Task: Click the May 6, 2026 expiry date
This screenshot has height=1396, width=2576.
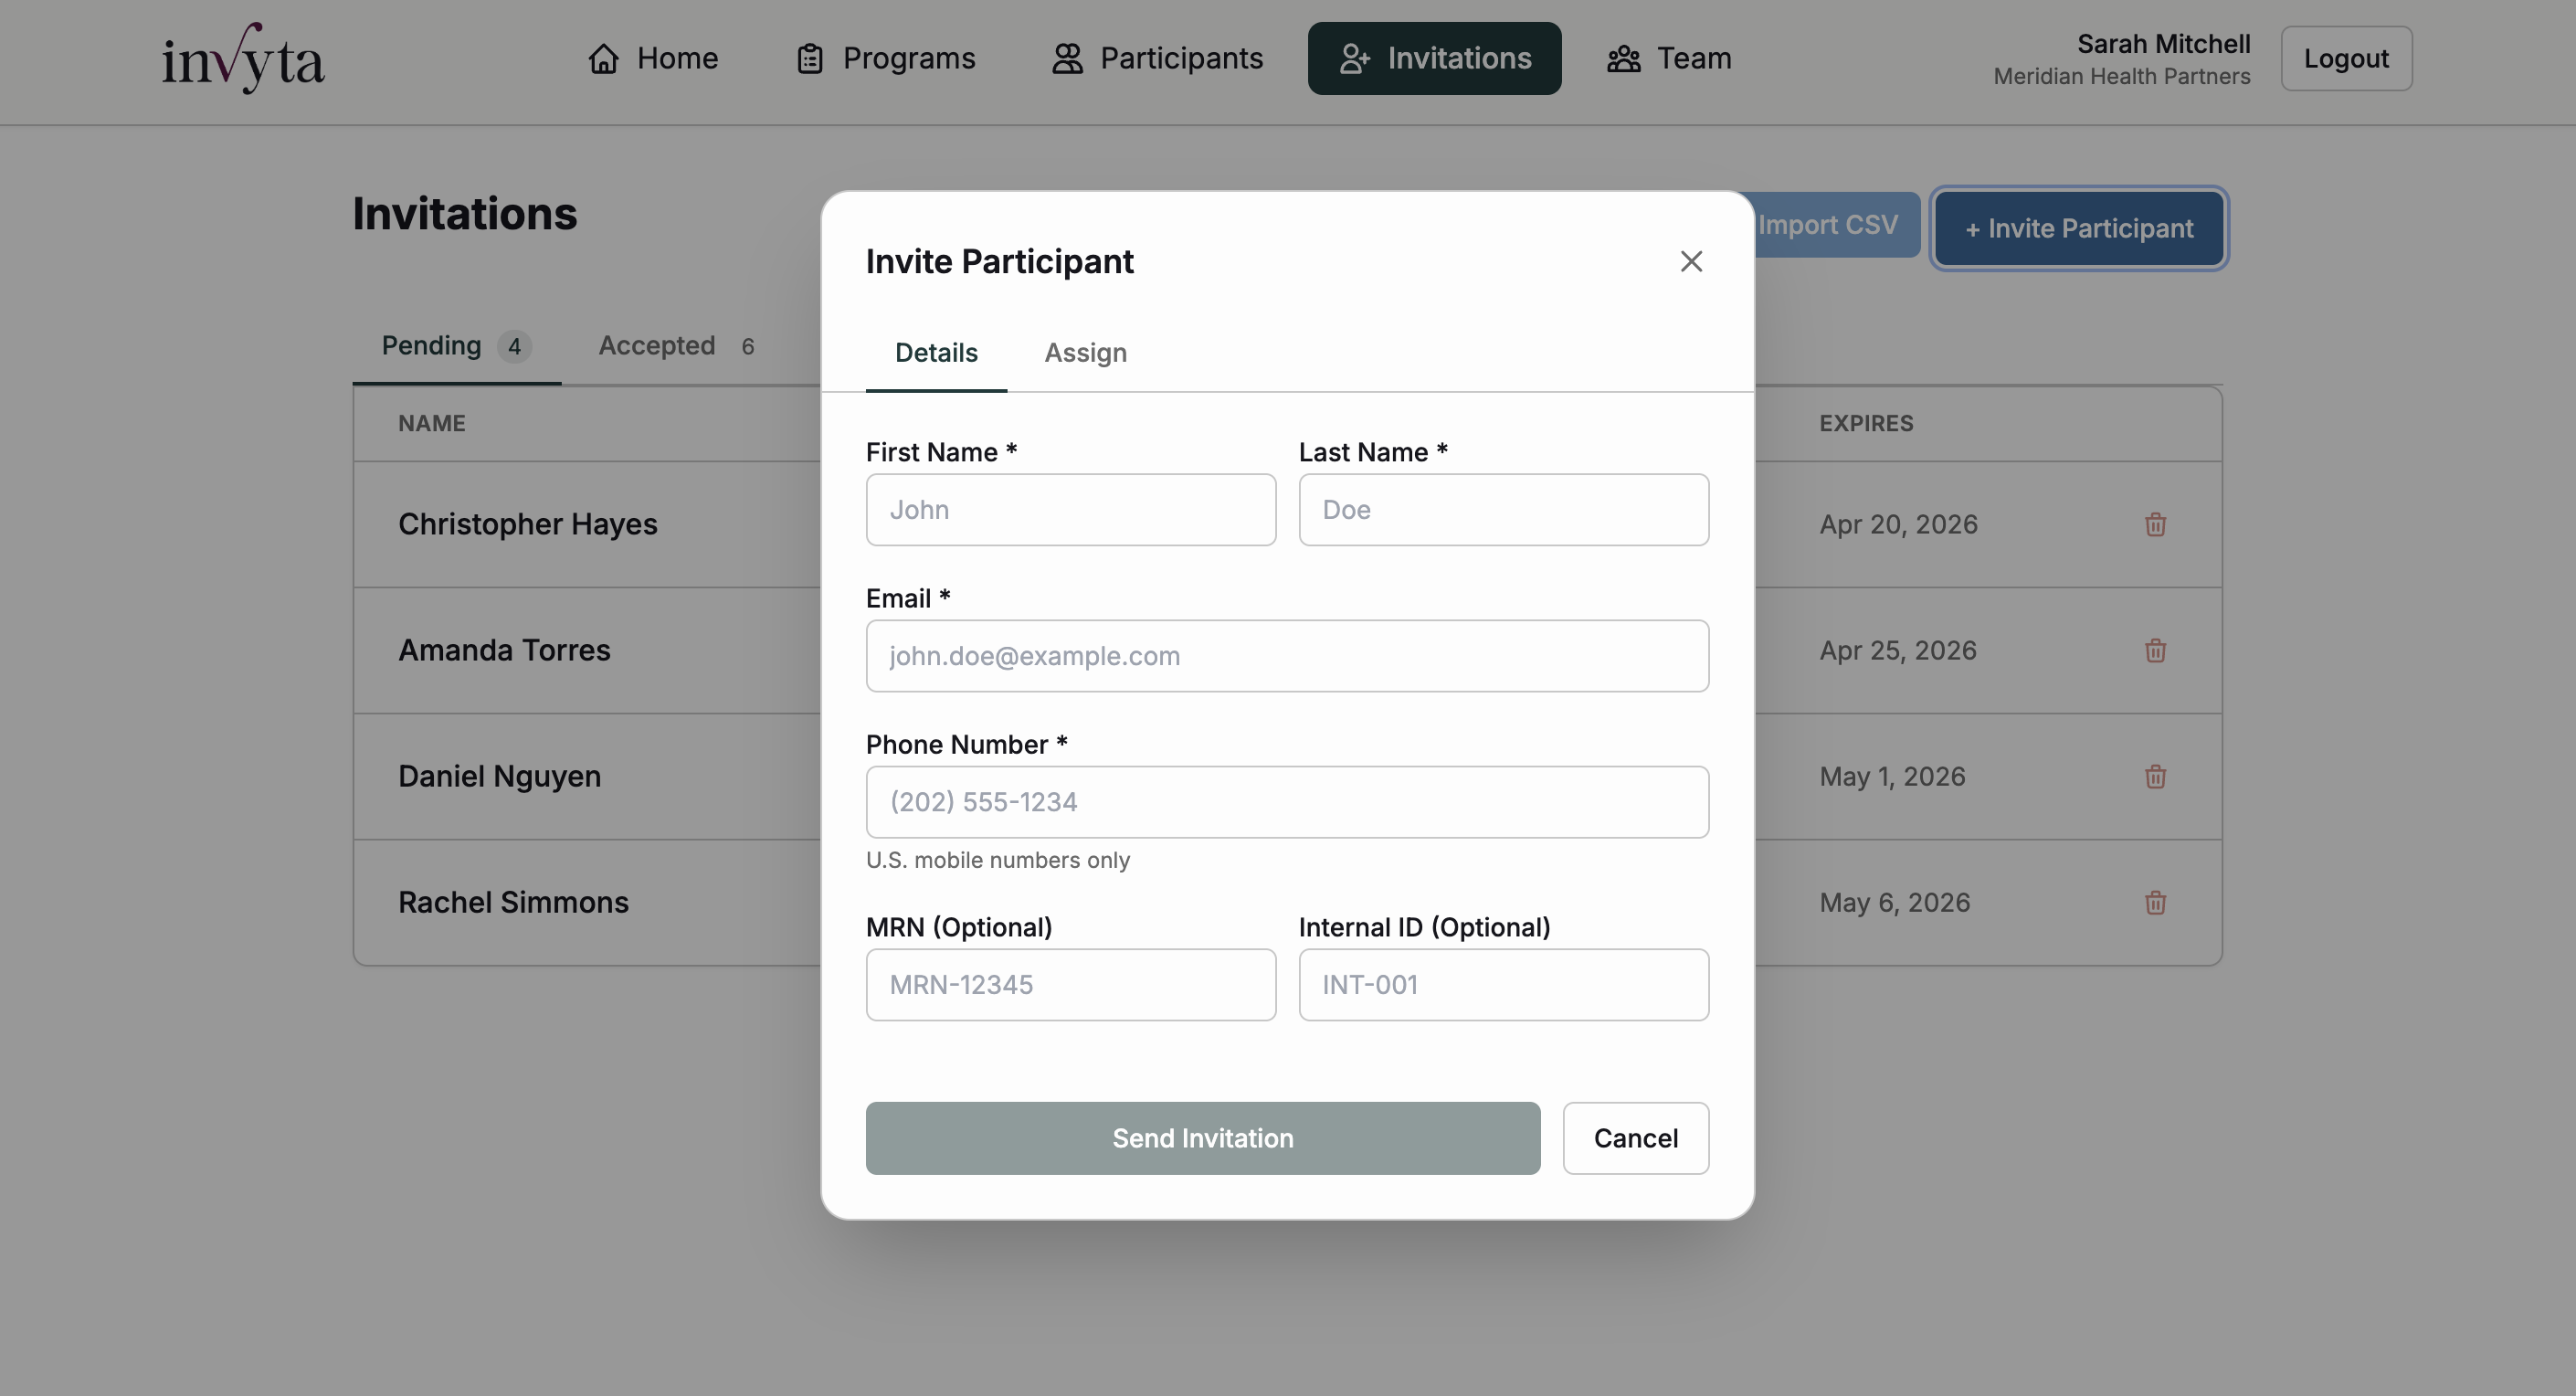Action: [1894, 902]
